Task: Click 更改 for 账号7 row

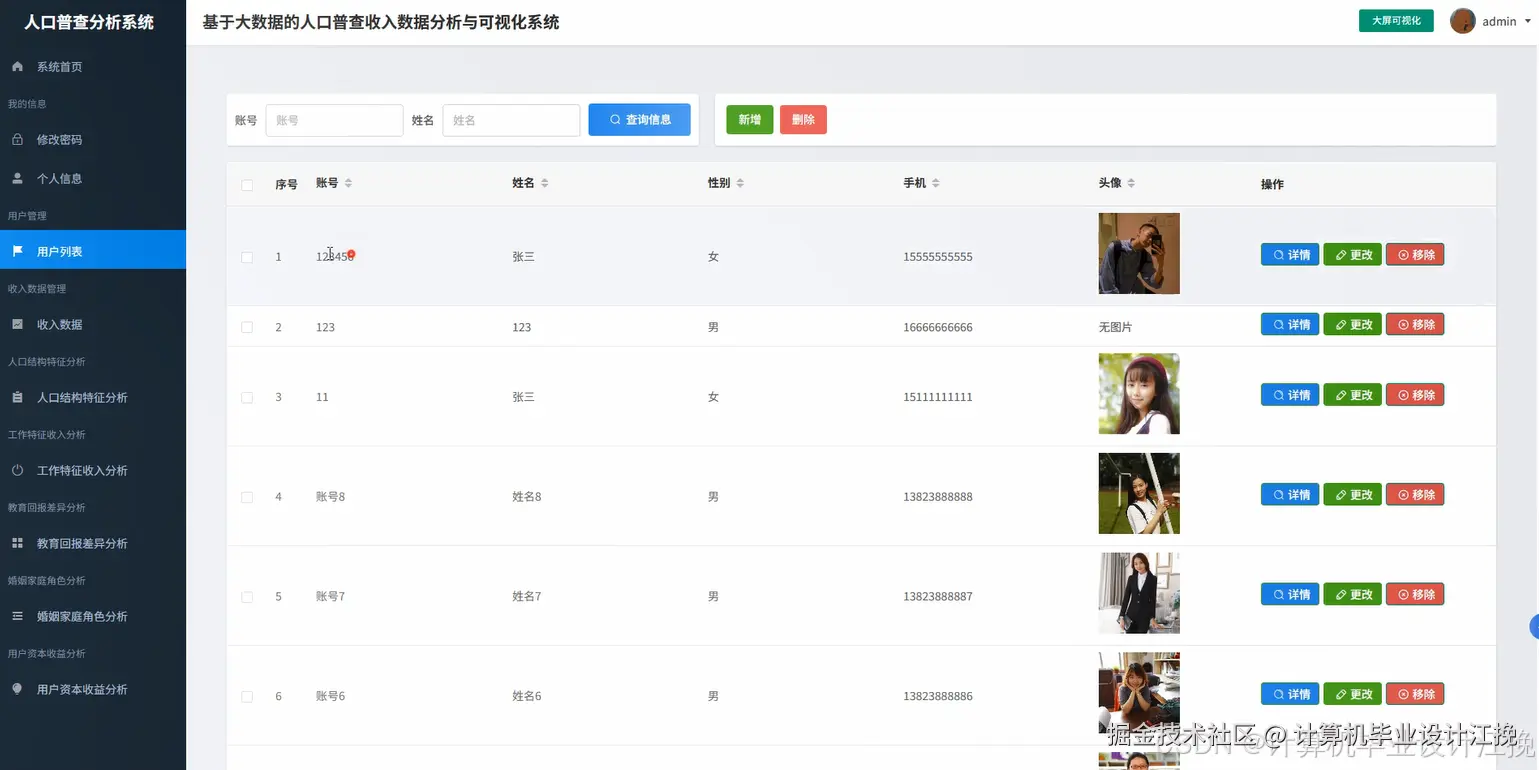Action: tap(1353, 595)
